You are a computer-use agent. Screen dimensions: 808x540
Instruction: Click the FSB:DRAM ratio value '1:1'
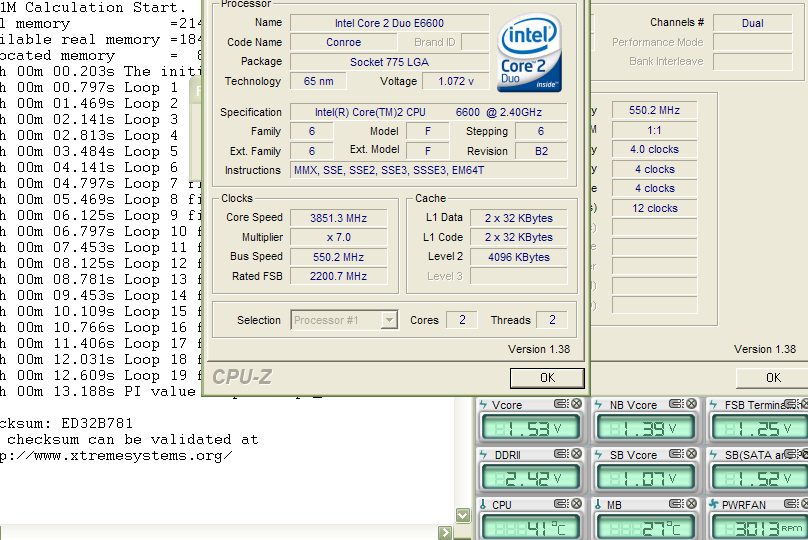tap(654, 130)
